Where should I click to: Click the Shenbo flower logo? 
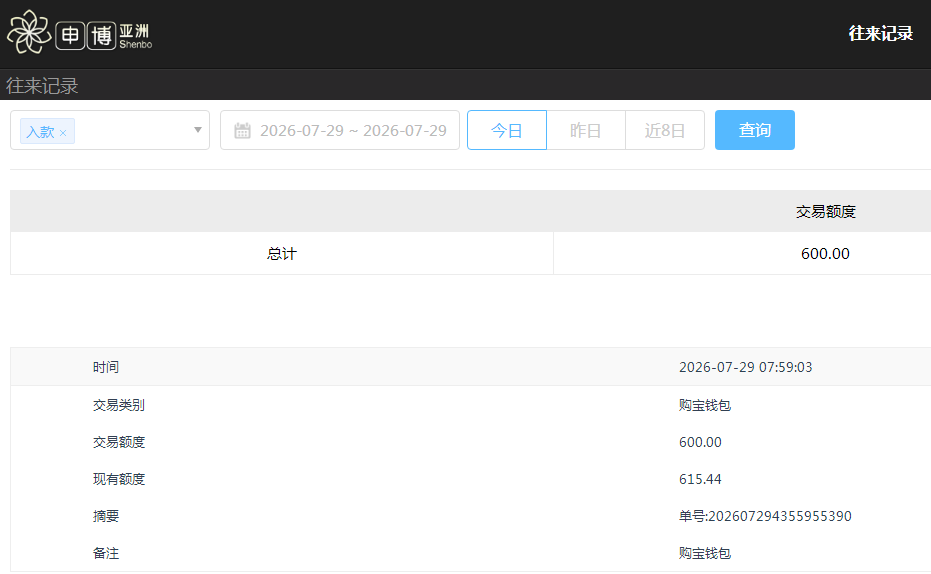28,33
